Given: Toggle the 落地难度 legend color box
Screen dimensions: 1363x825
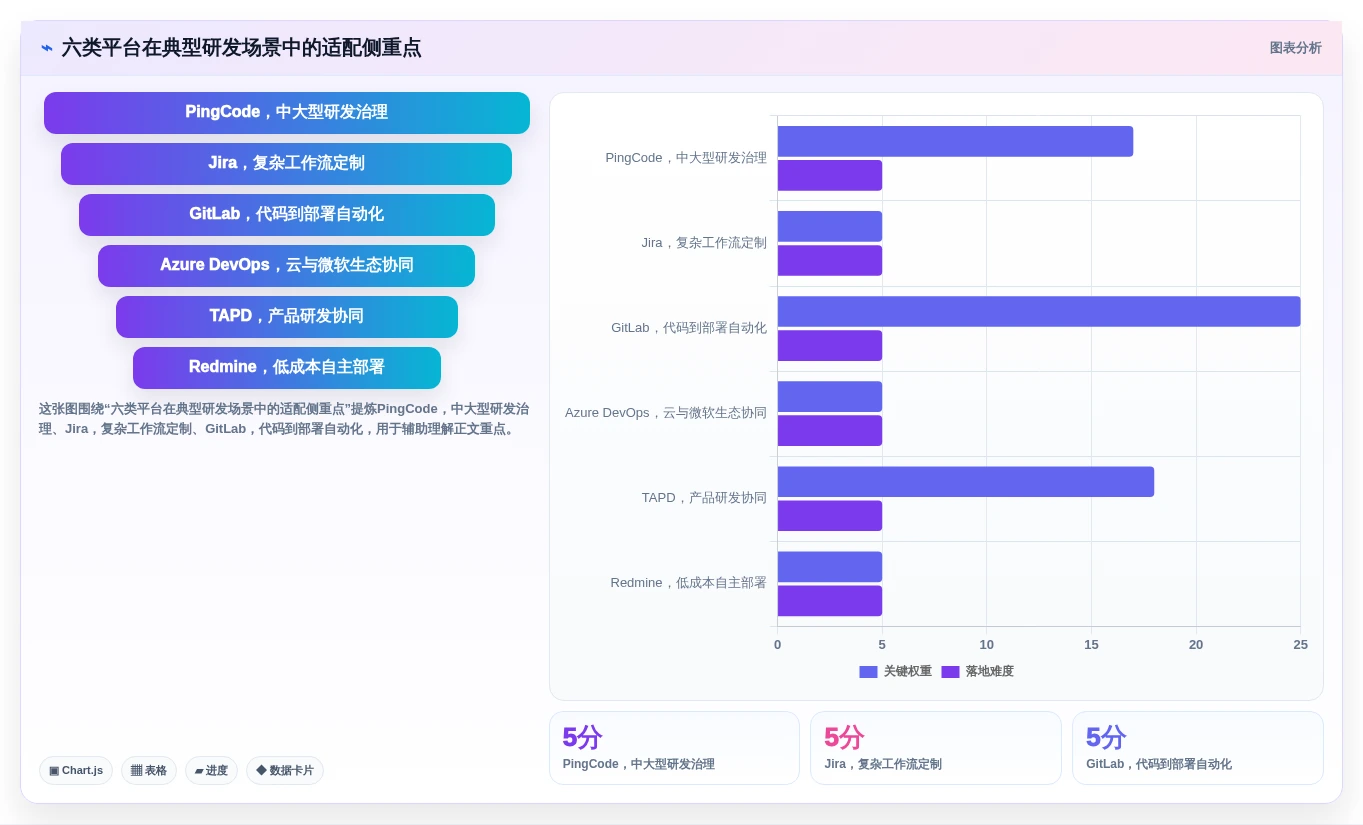Looking at the screenshot, I should [x=950, y=672].
